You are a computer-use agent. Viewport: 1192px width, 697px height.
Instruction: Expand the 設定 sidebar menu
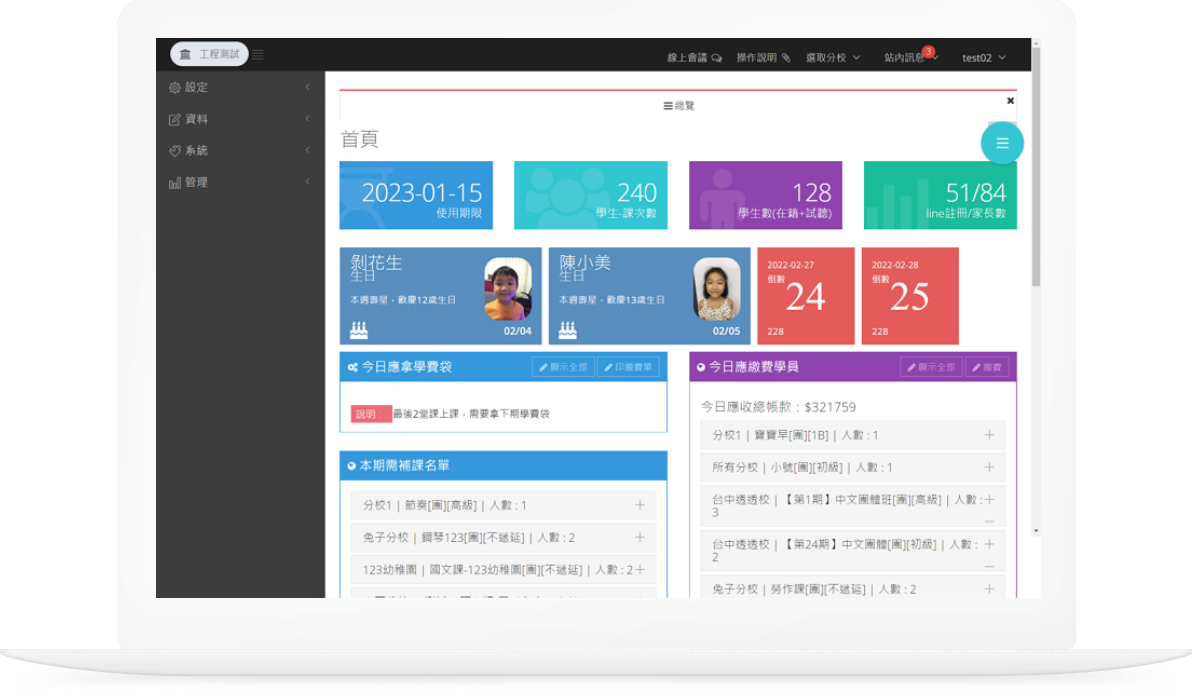pos(239,87)
